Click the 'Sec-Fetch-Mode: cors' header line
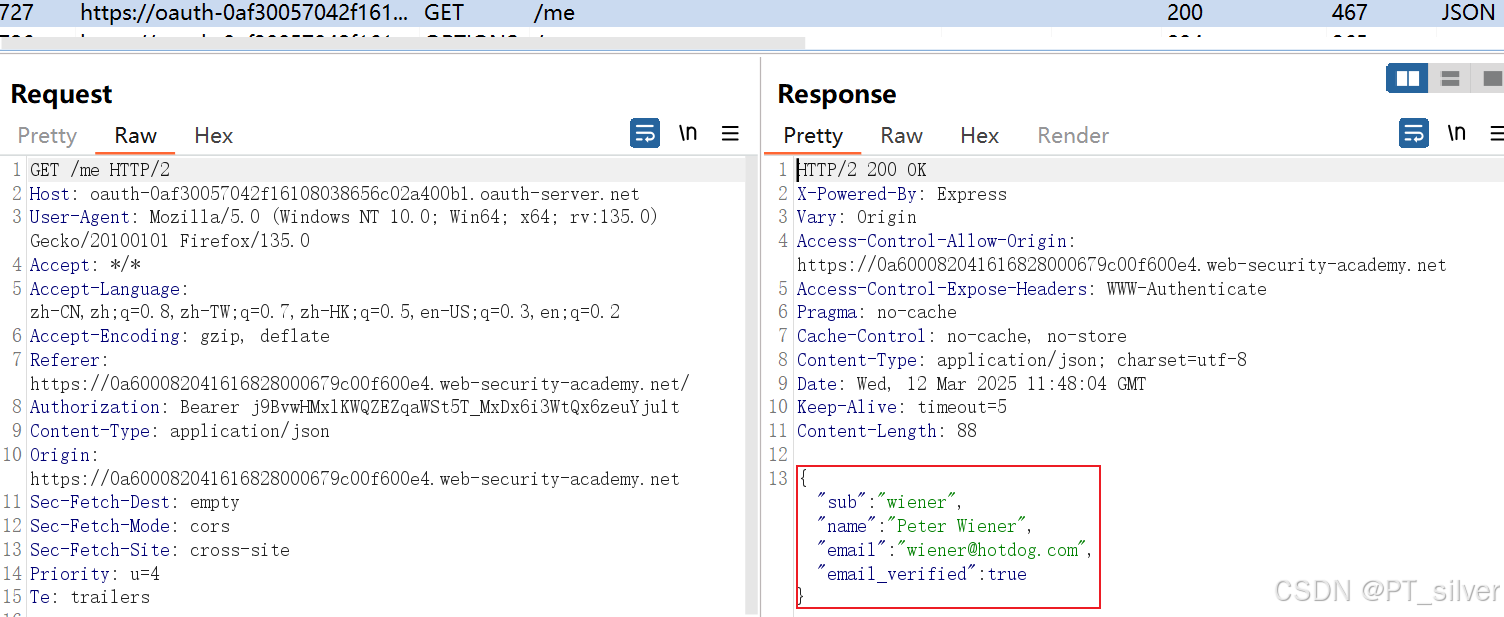1504x617 pixels. tap(129, 526)
